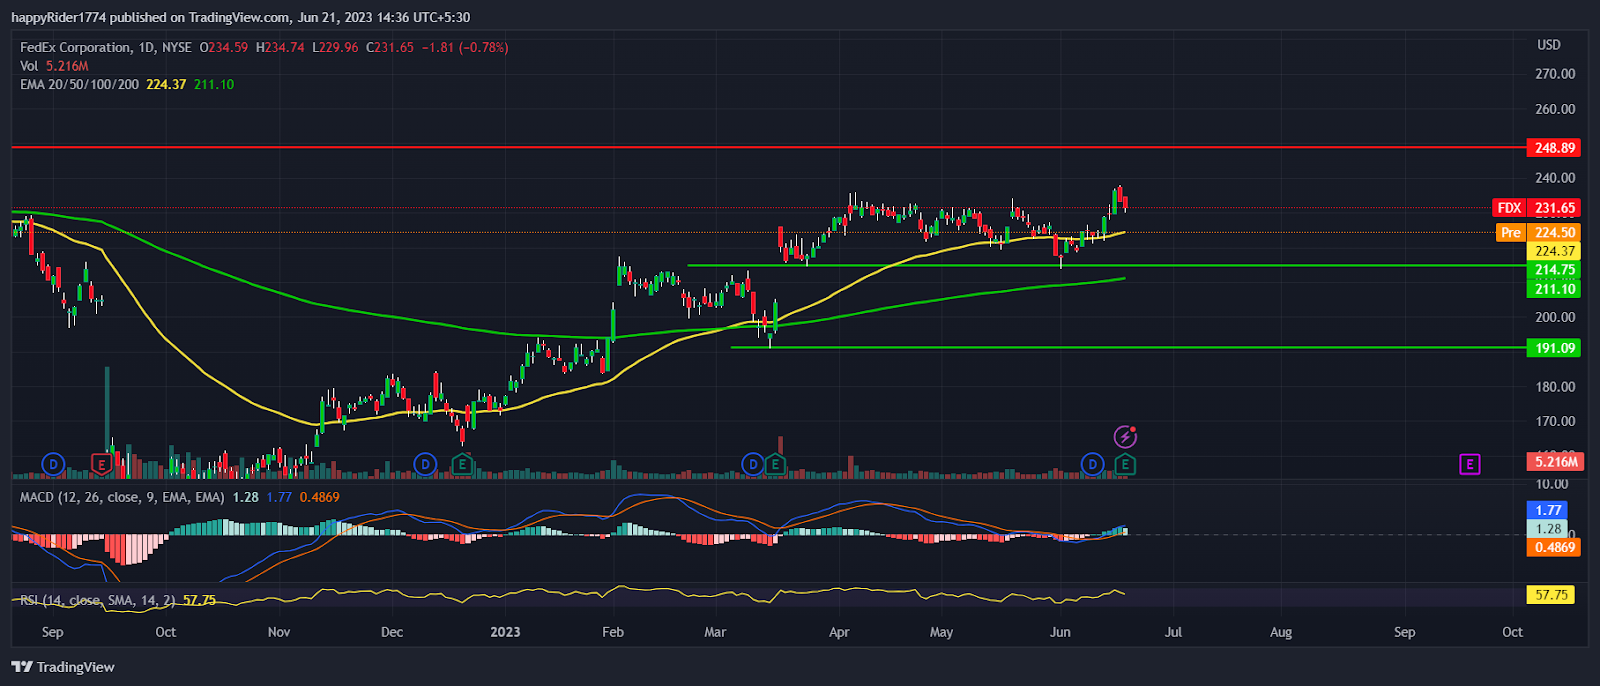Click the TradingView logo
Viewport: 1600px width, 686px height.
click(63, 667)
